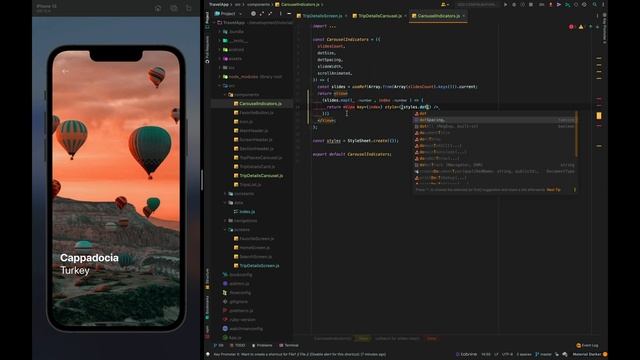
Task: Collapse the TravelApp project root
Action: click(x=215, y=23)
